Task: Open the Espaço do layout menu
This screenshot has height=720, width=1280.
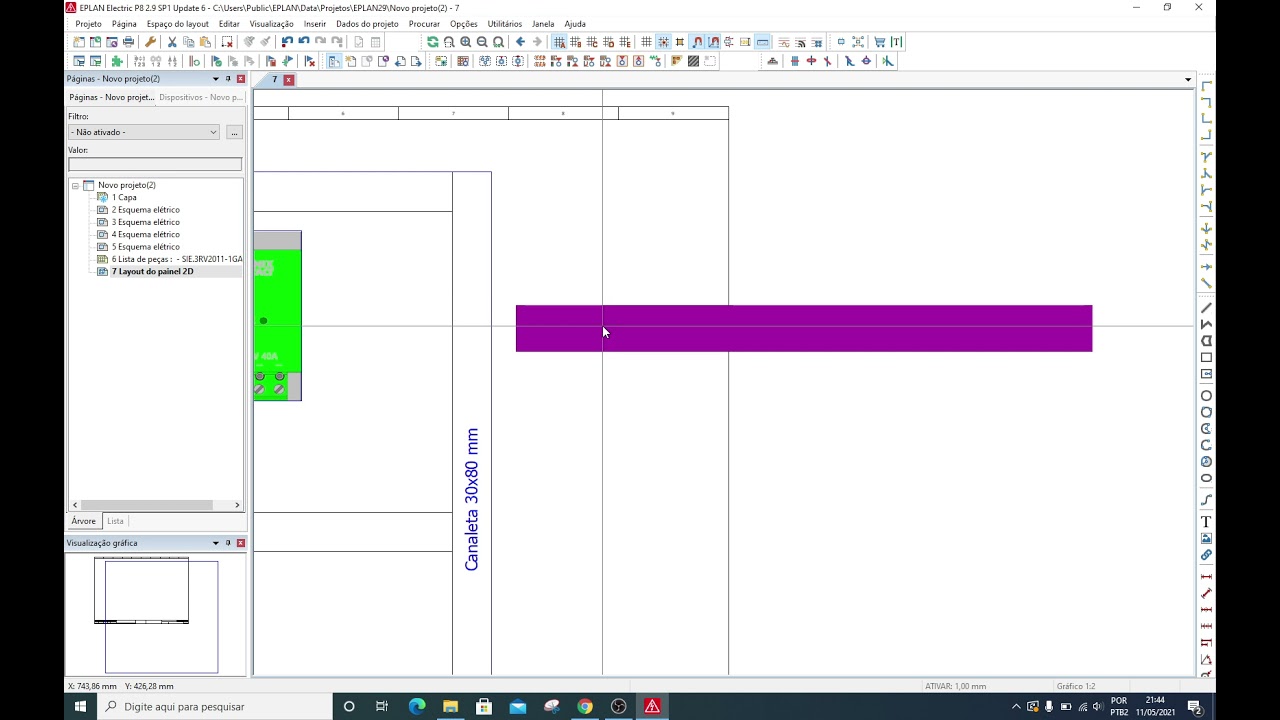Action: [177, 23]
